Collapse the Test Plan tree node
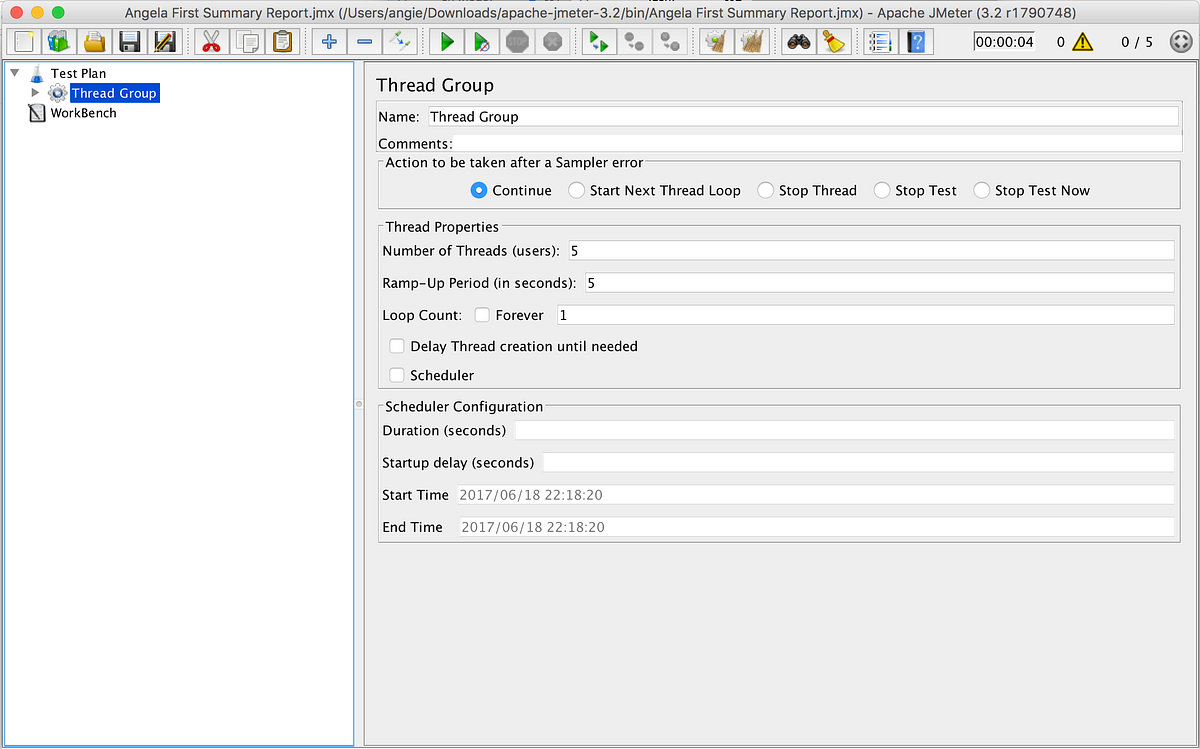The height and width of the screenshot is (749, 1200). tap(16, 72)
